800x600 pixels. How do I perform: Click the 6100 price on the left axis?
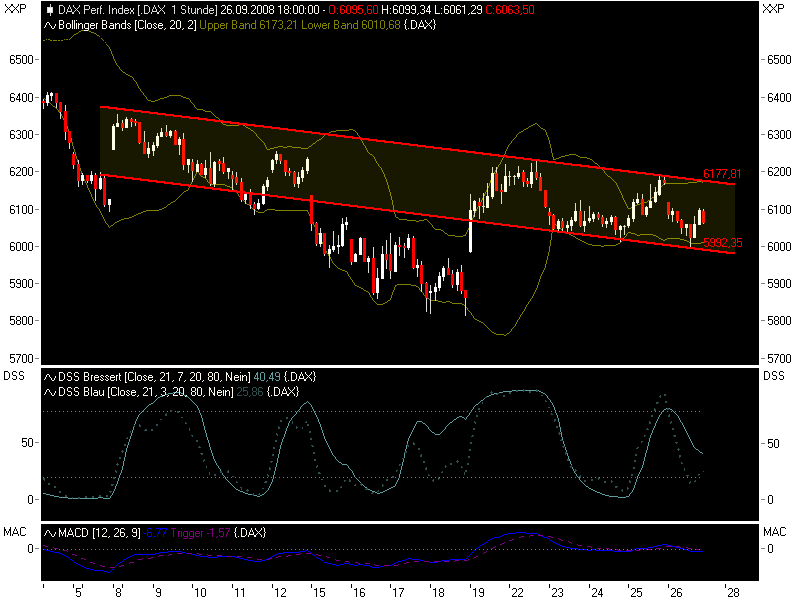coord(21,210)
